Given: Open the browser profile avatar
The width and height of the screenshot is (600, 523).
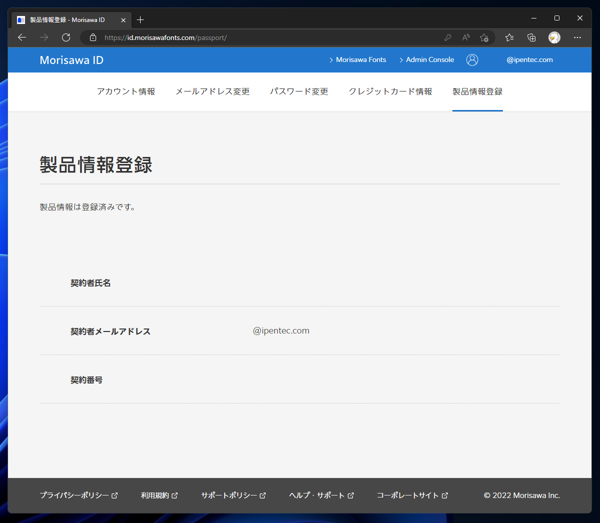Looking at the screenshot, I should (554, 37).
